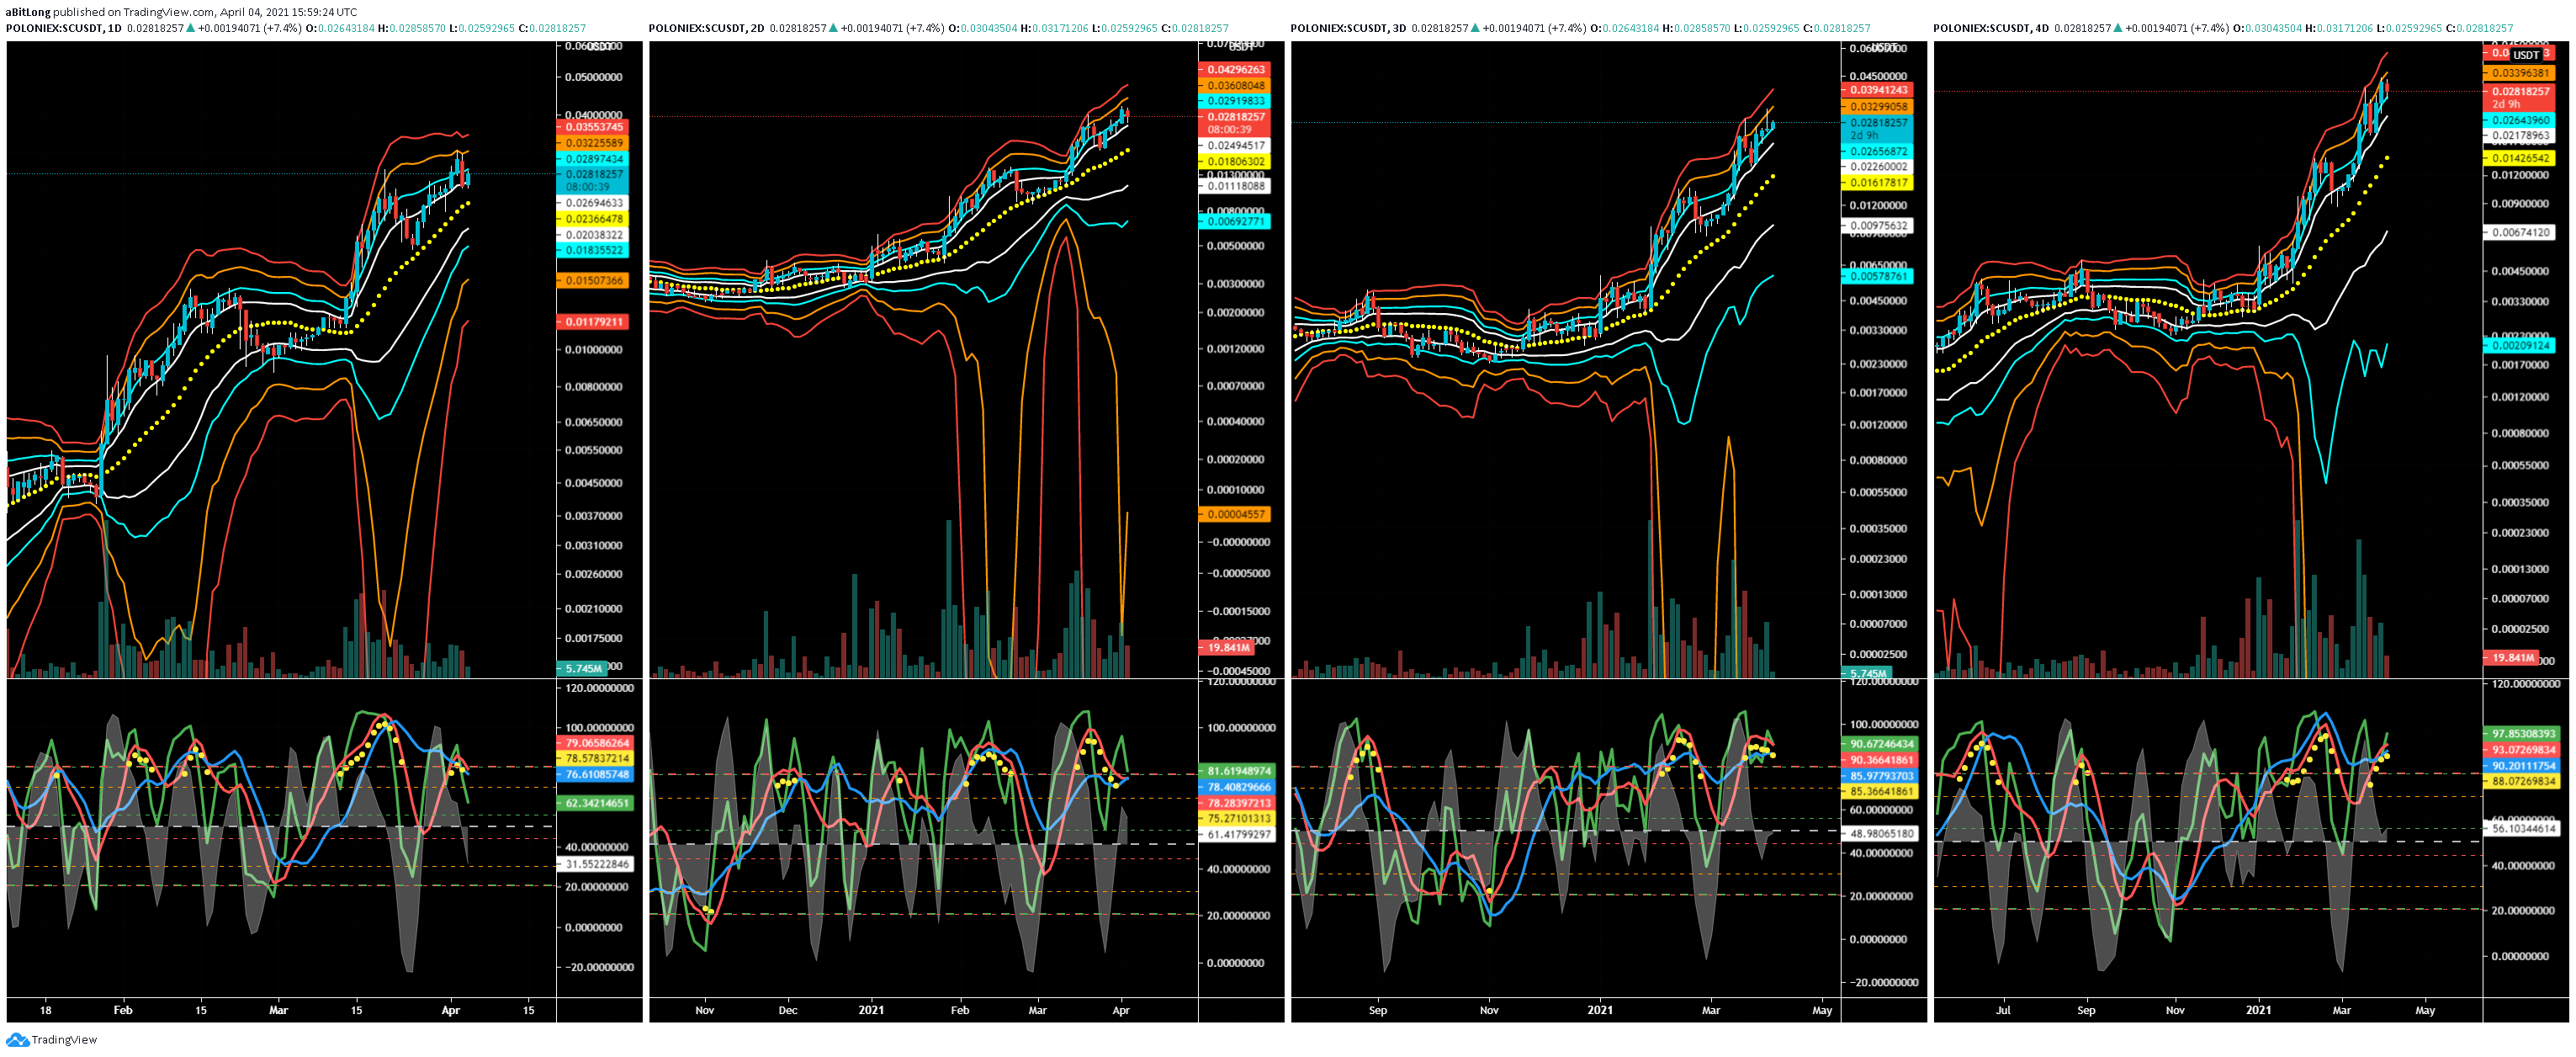The image size is (2576, 1057).
Task: Click the USDT currency label on 4D chart
Action: (2526, 55)
